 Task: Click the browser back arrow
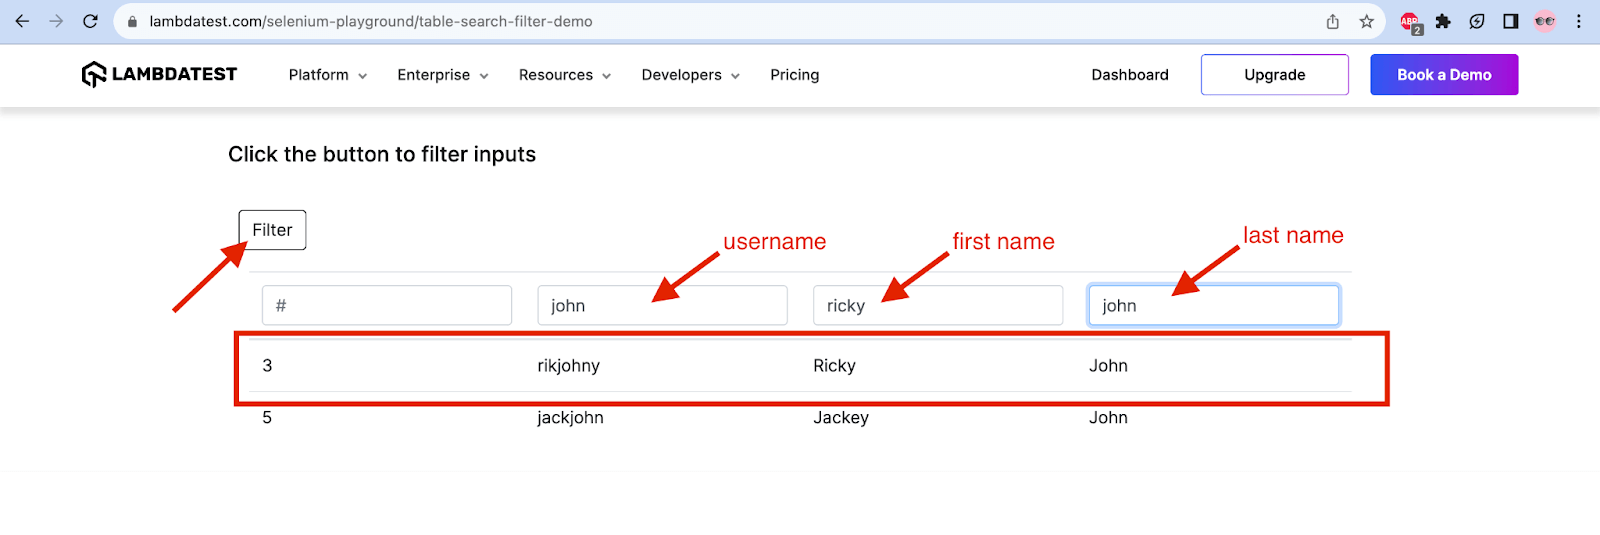(22, 21)
